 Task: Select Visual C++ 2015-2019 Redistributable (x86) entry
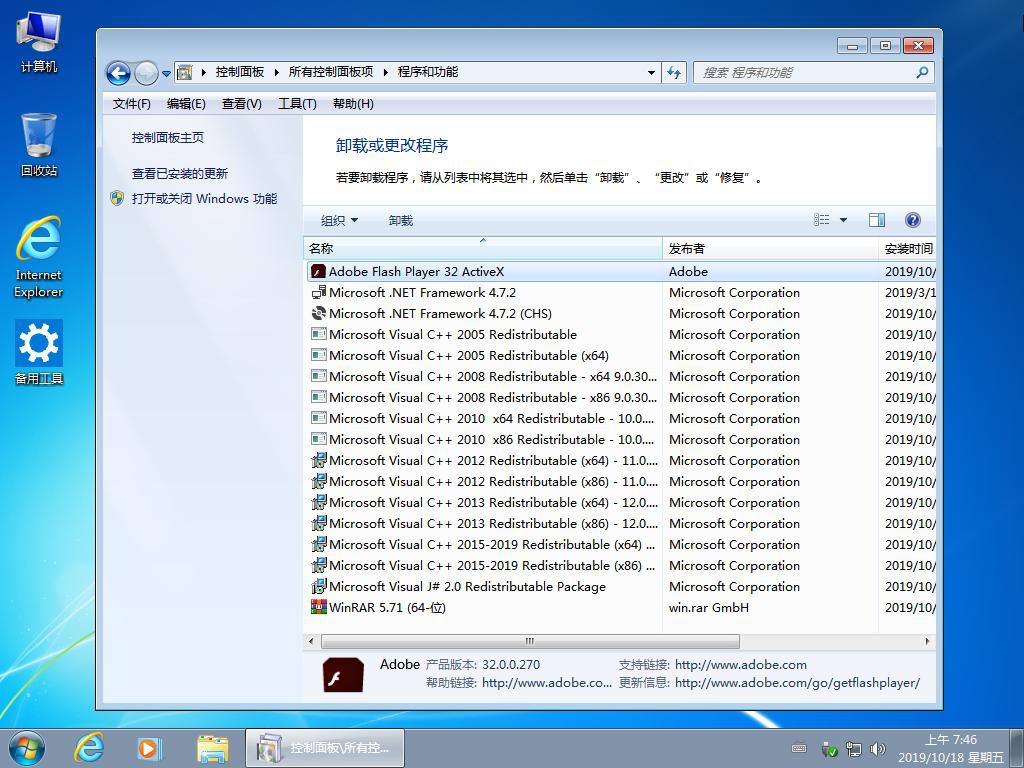click(x=492, y=566)
